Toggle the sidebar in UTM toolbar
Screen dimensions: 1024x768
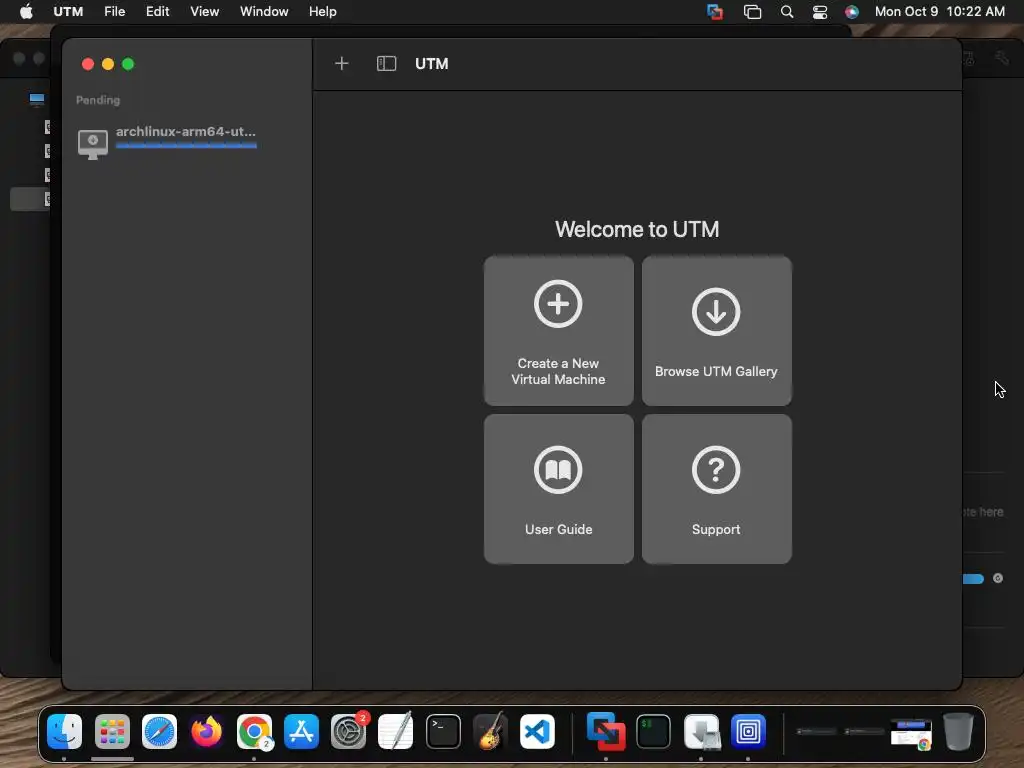pyautogui.click(x=386, y=63)
